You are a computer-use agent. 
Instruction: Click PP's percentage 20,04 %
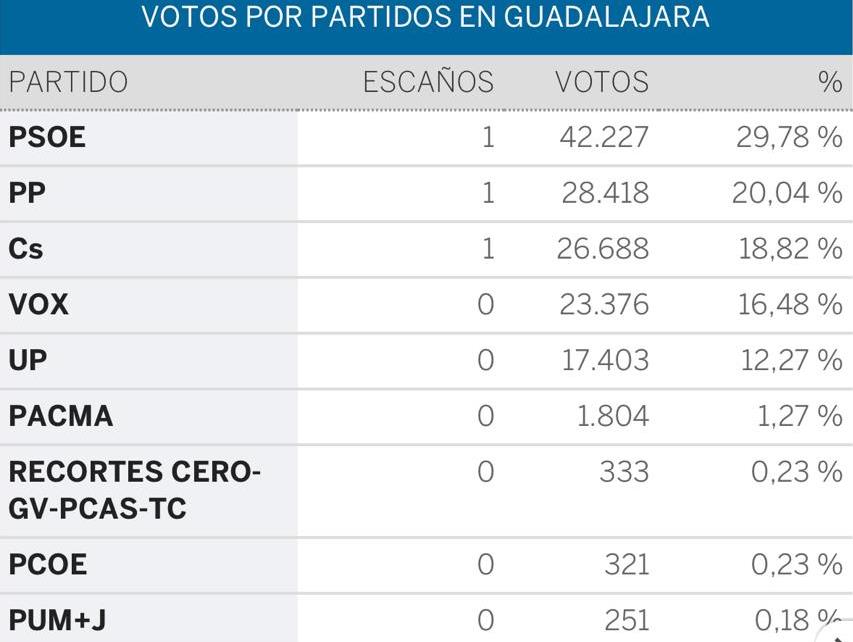click(x=787, y=193)
